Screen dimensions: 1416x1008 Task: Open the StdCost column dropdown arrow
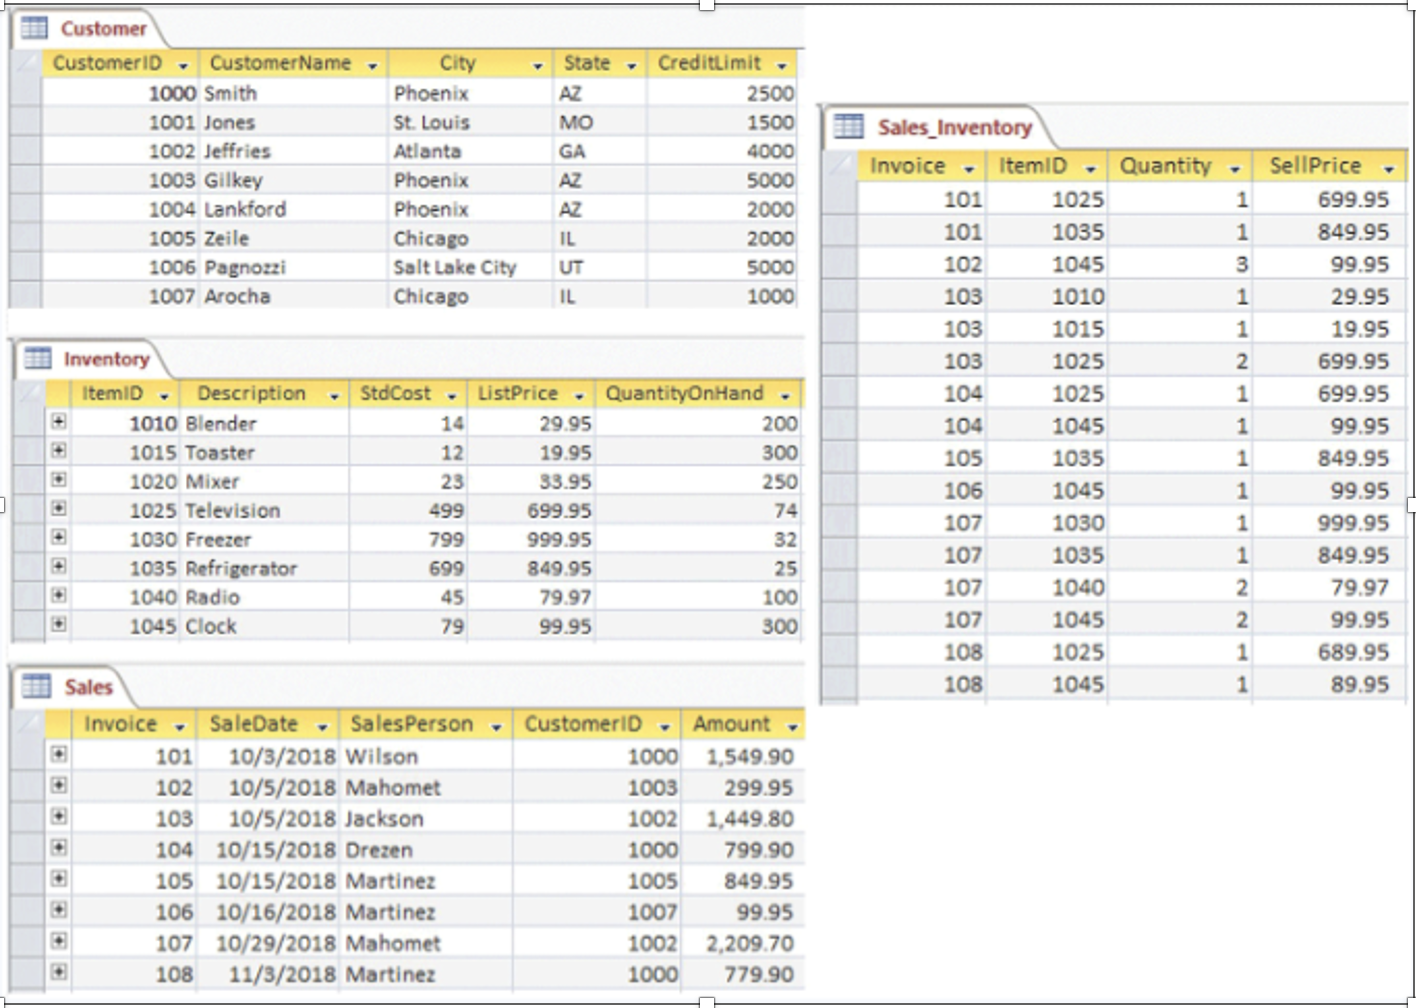point(451,396)
